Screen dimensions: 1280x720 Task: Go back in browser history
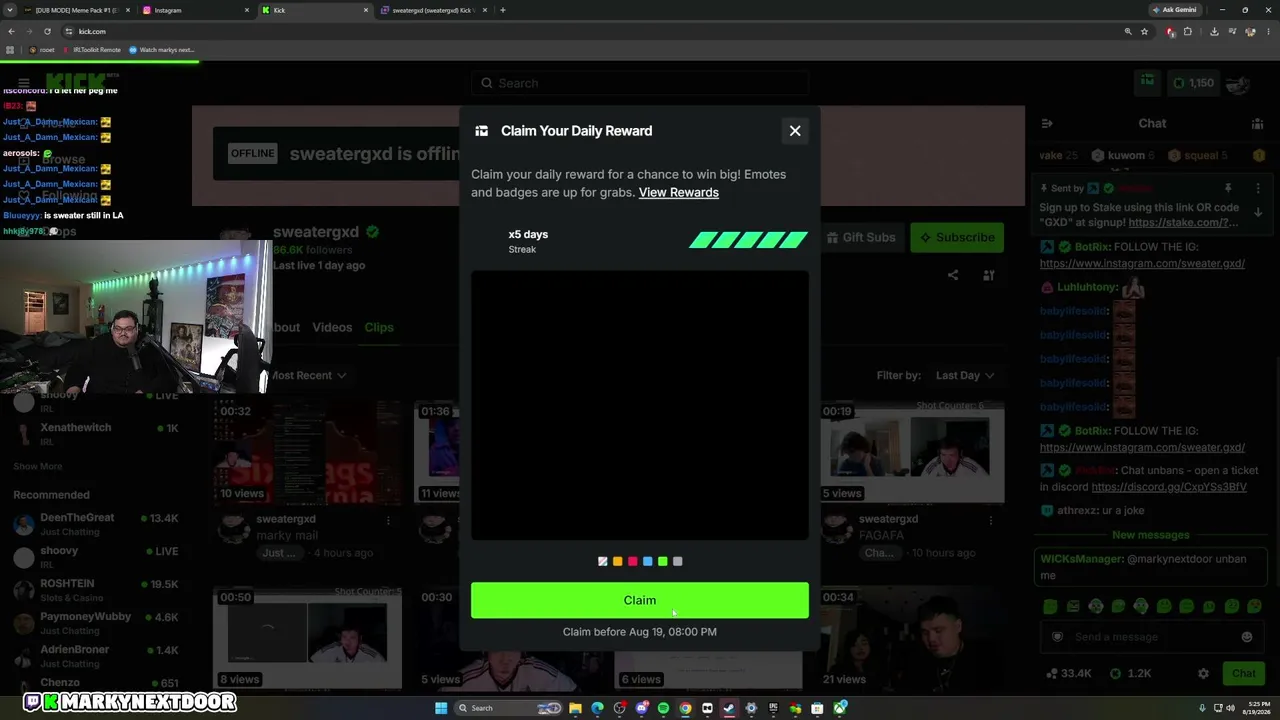coord(11,31)
